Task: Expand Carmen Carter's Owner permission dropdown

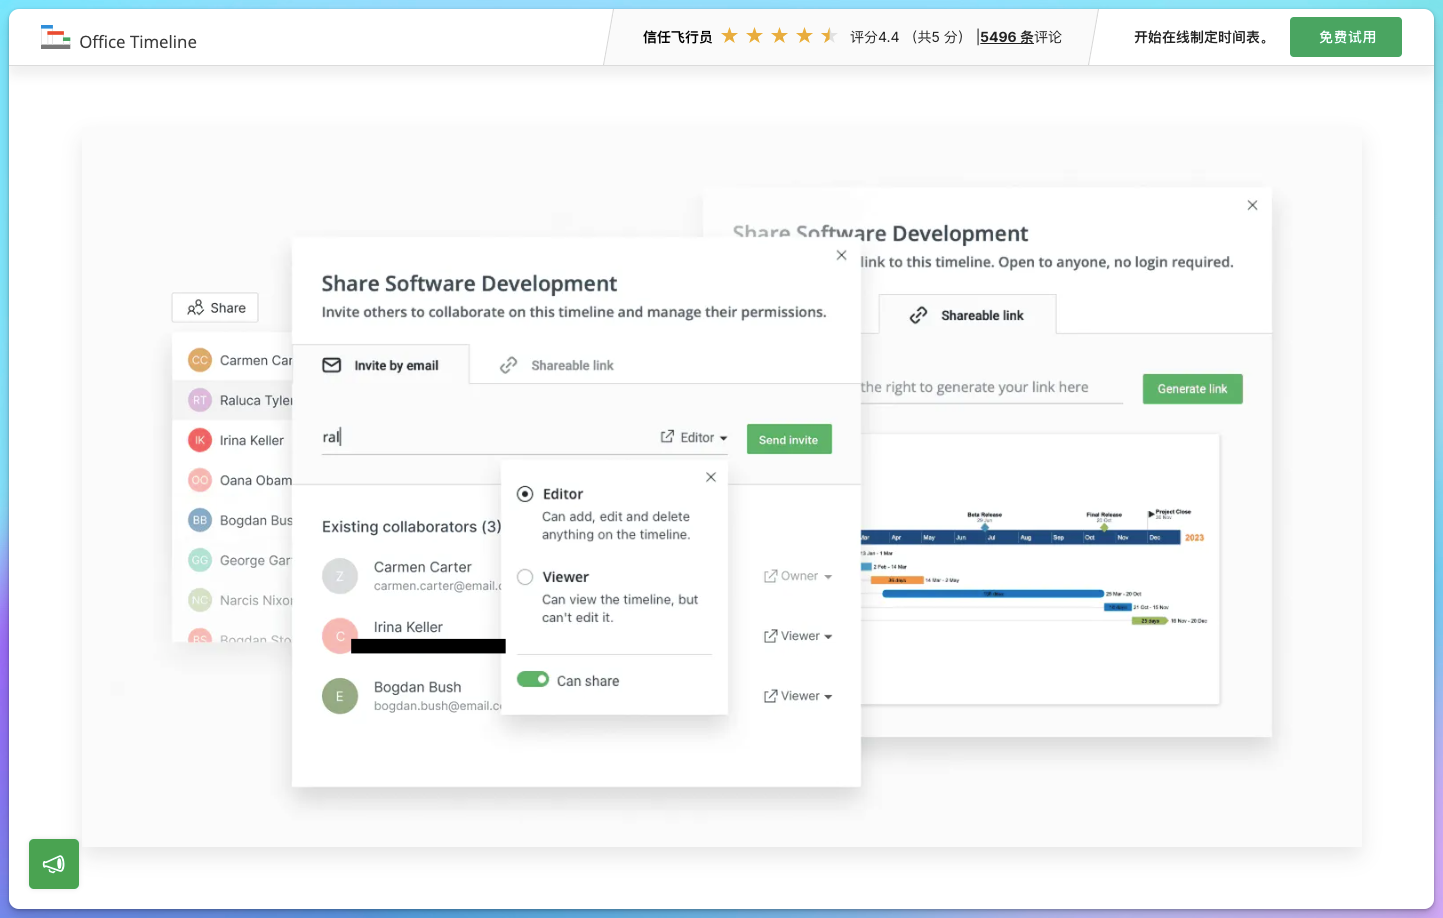Action: 798,576
